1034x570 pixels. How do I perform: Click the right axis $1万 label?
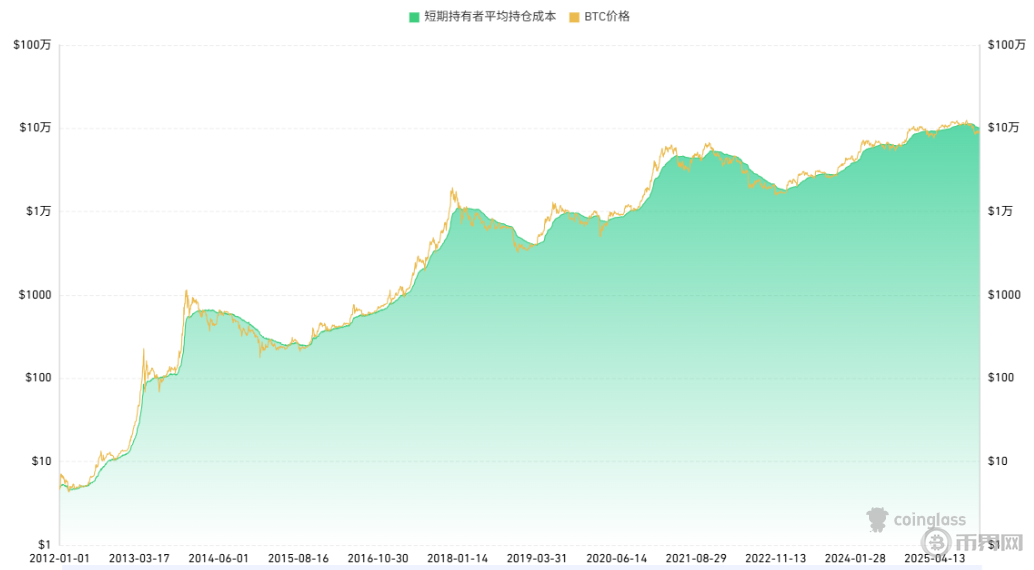(x=1004, y=211)
